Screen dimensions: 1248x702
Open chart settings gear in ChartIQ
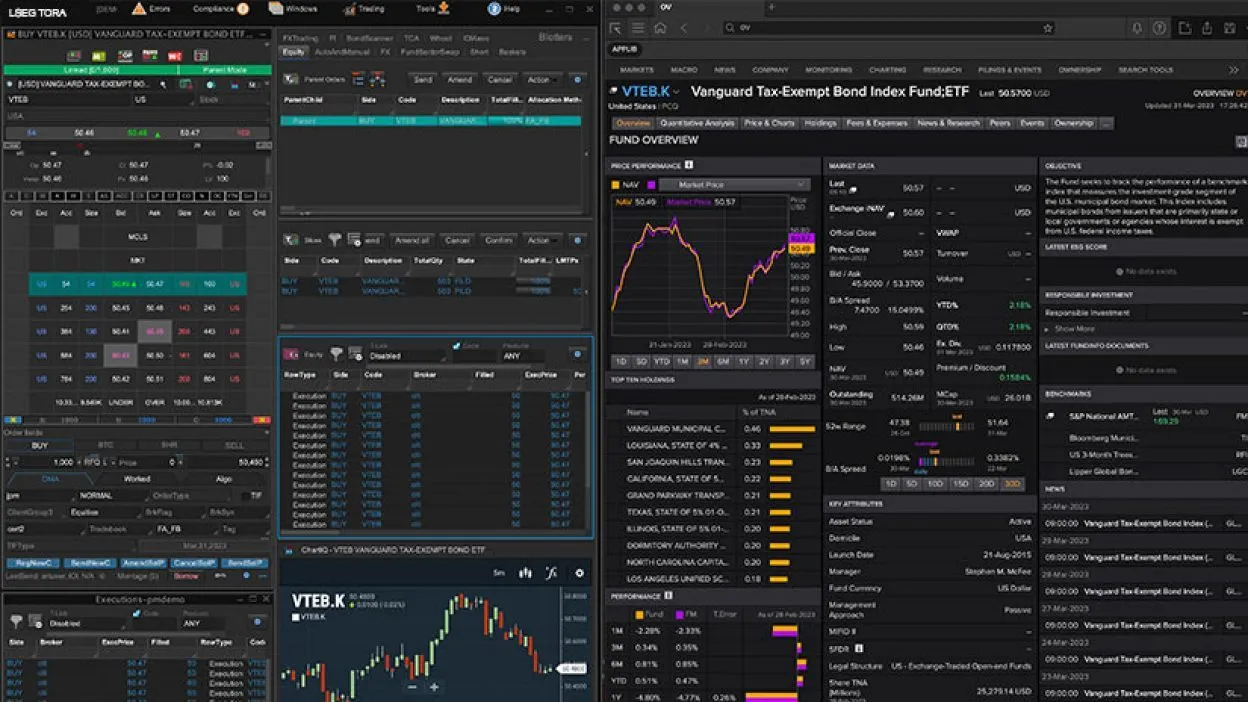(579, 573)
